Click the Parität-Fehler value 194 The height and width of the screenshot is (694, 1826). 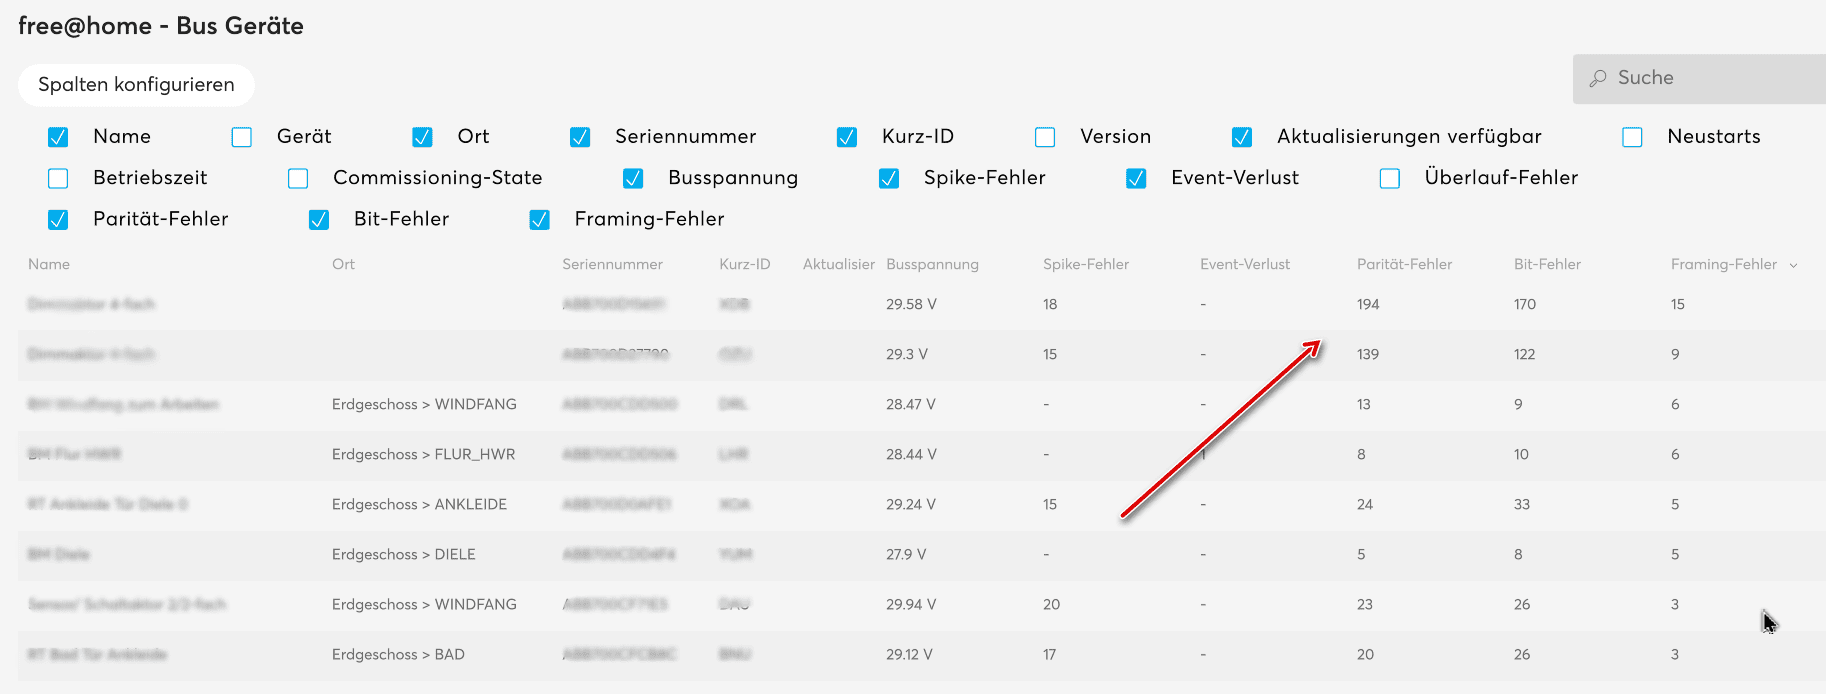[1368, 304]
